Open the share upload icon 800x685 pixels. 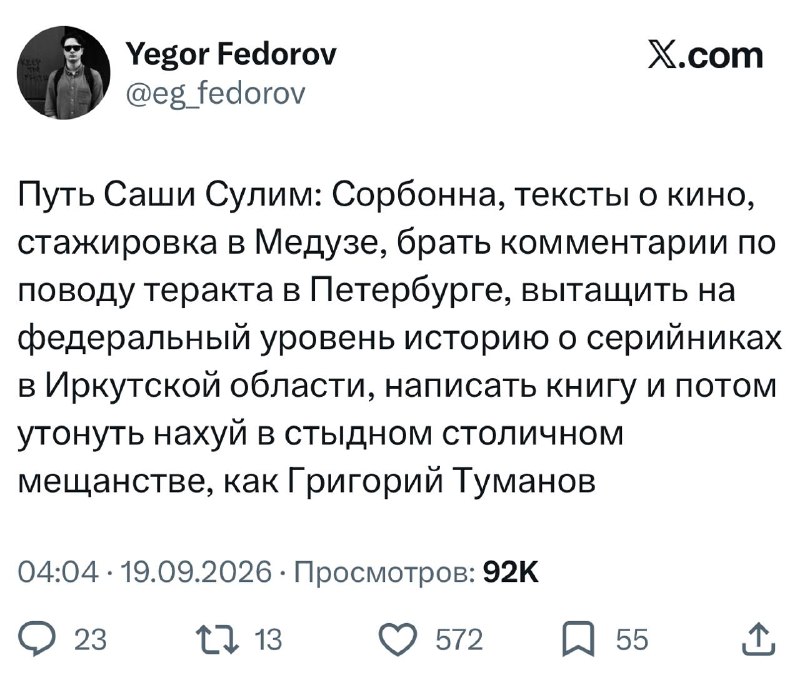point(759,639)
